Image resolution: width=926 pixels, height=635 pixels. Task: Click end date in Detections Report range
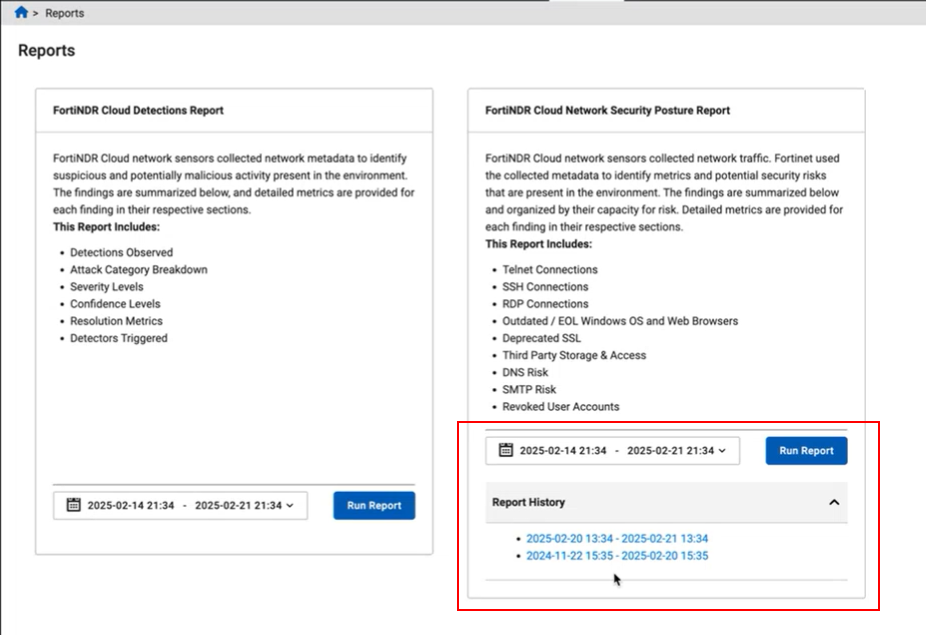coord(238,506)
